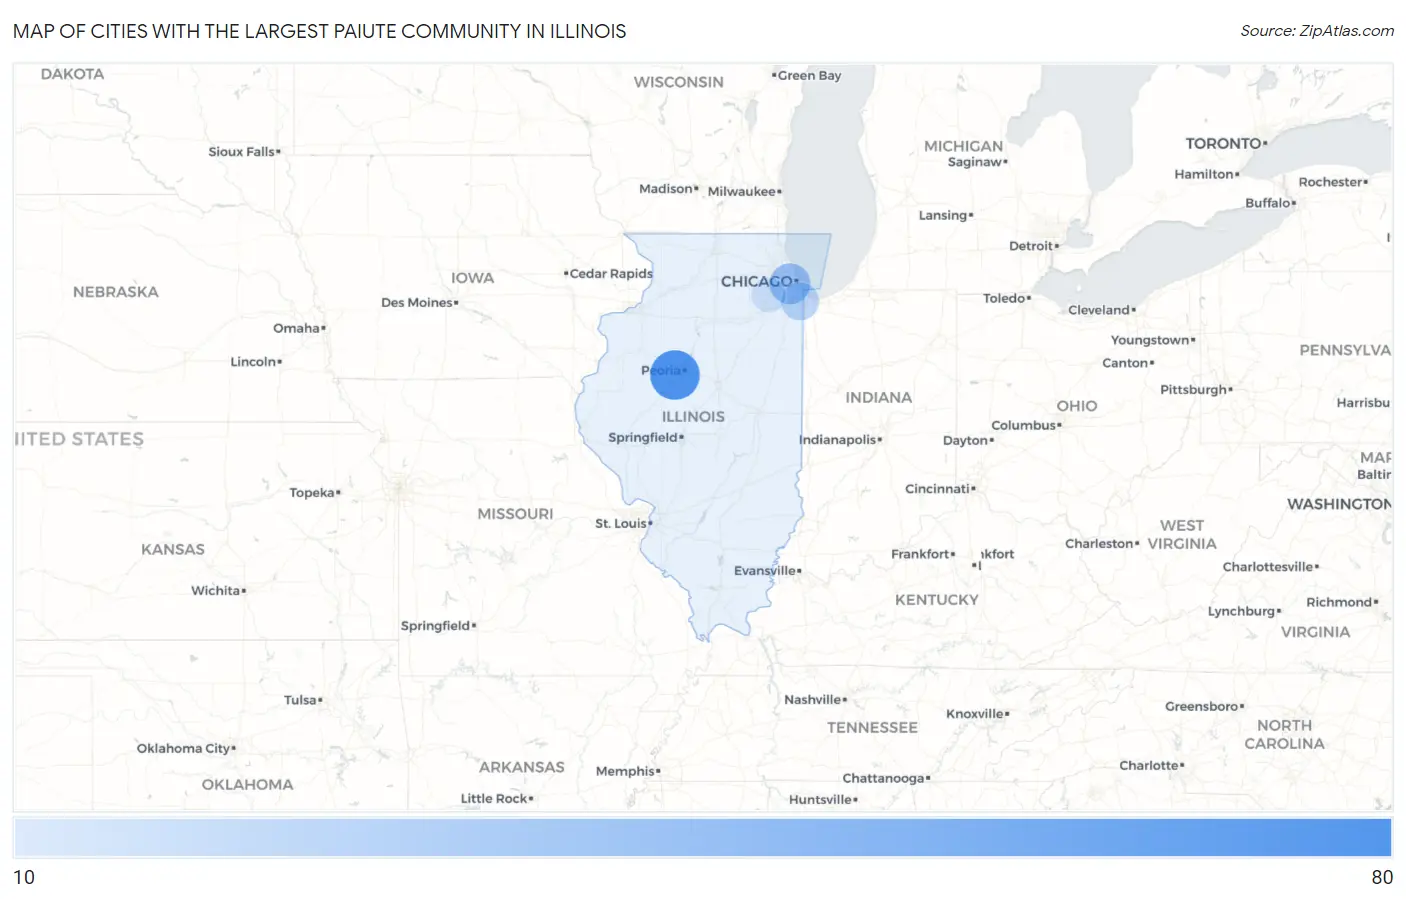The width and height of the screenshot is (1406, 899).
Task: Click the TENNESSEE state label
Action: 872,728
